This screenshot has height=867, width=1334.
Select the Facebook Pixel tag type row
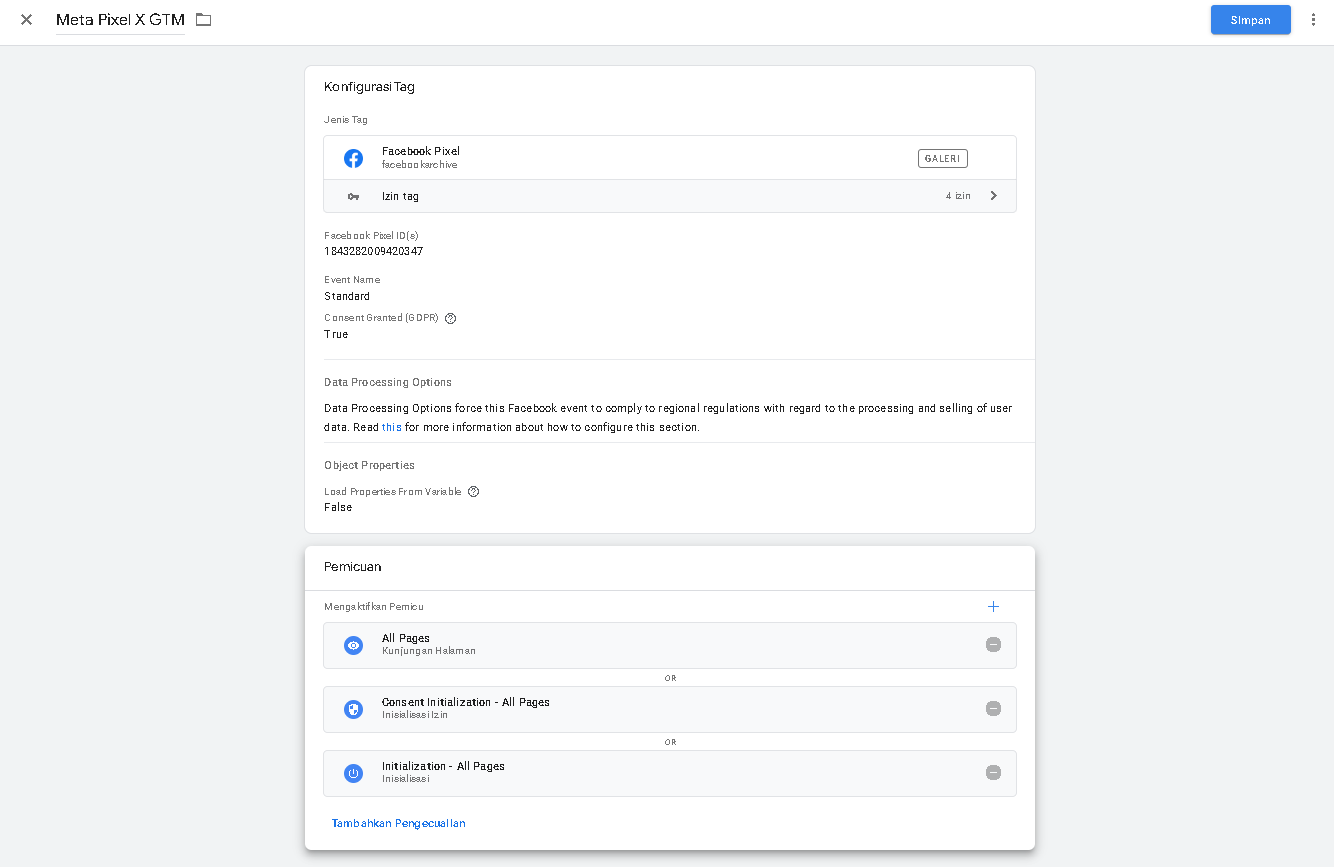pos(670,158)
